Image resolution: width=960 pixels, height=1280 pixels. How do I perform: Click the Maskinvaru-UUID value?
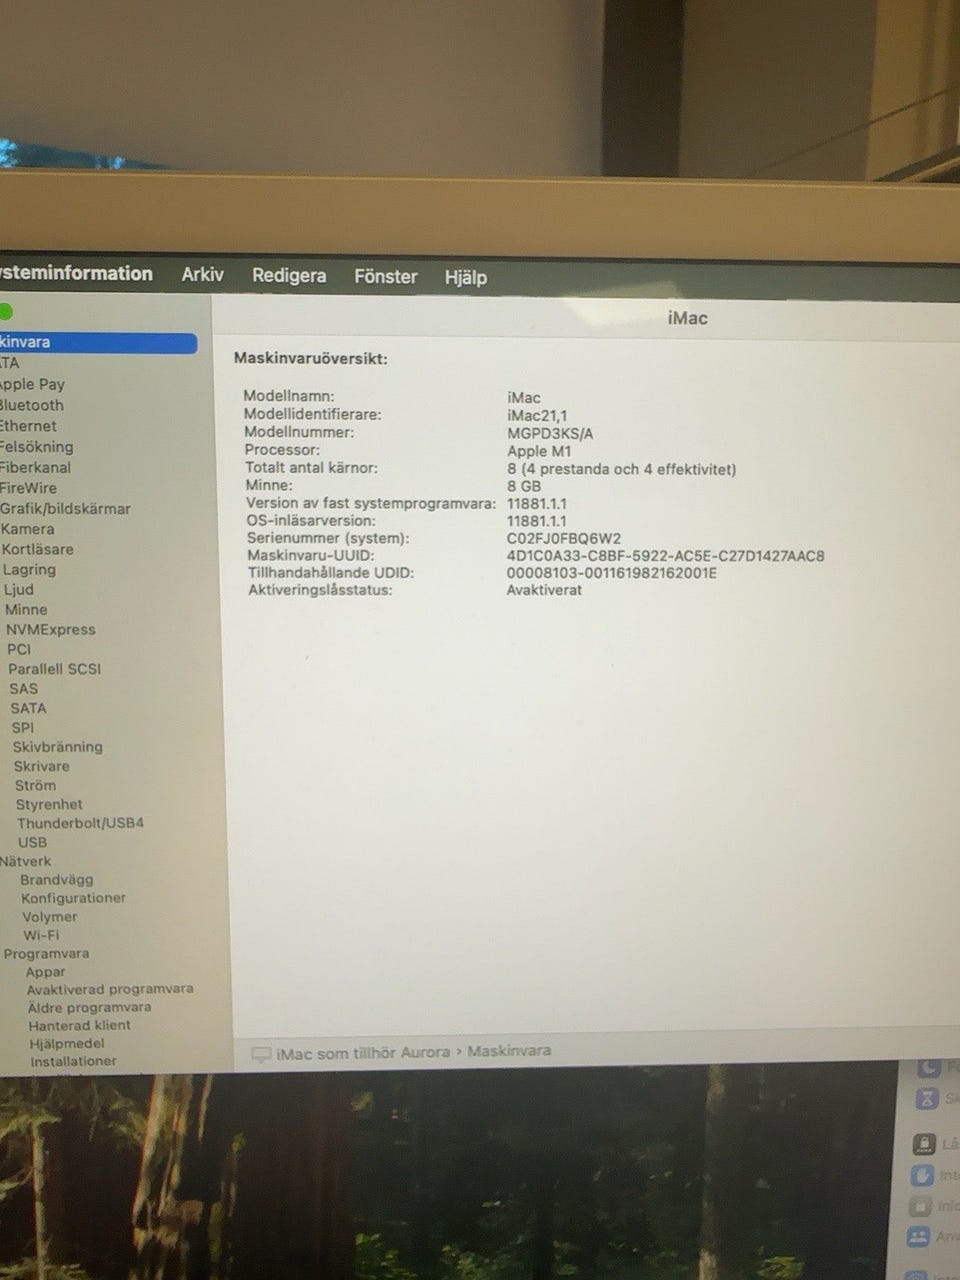(x=666, y=556)
